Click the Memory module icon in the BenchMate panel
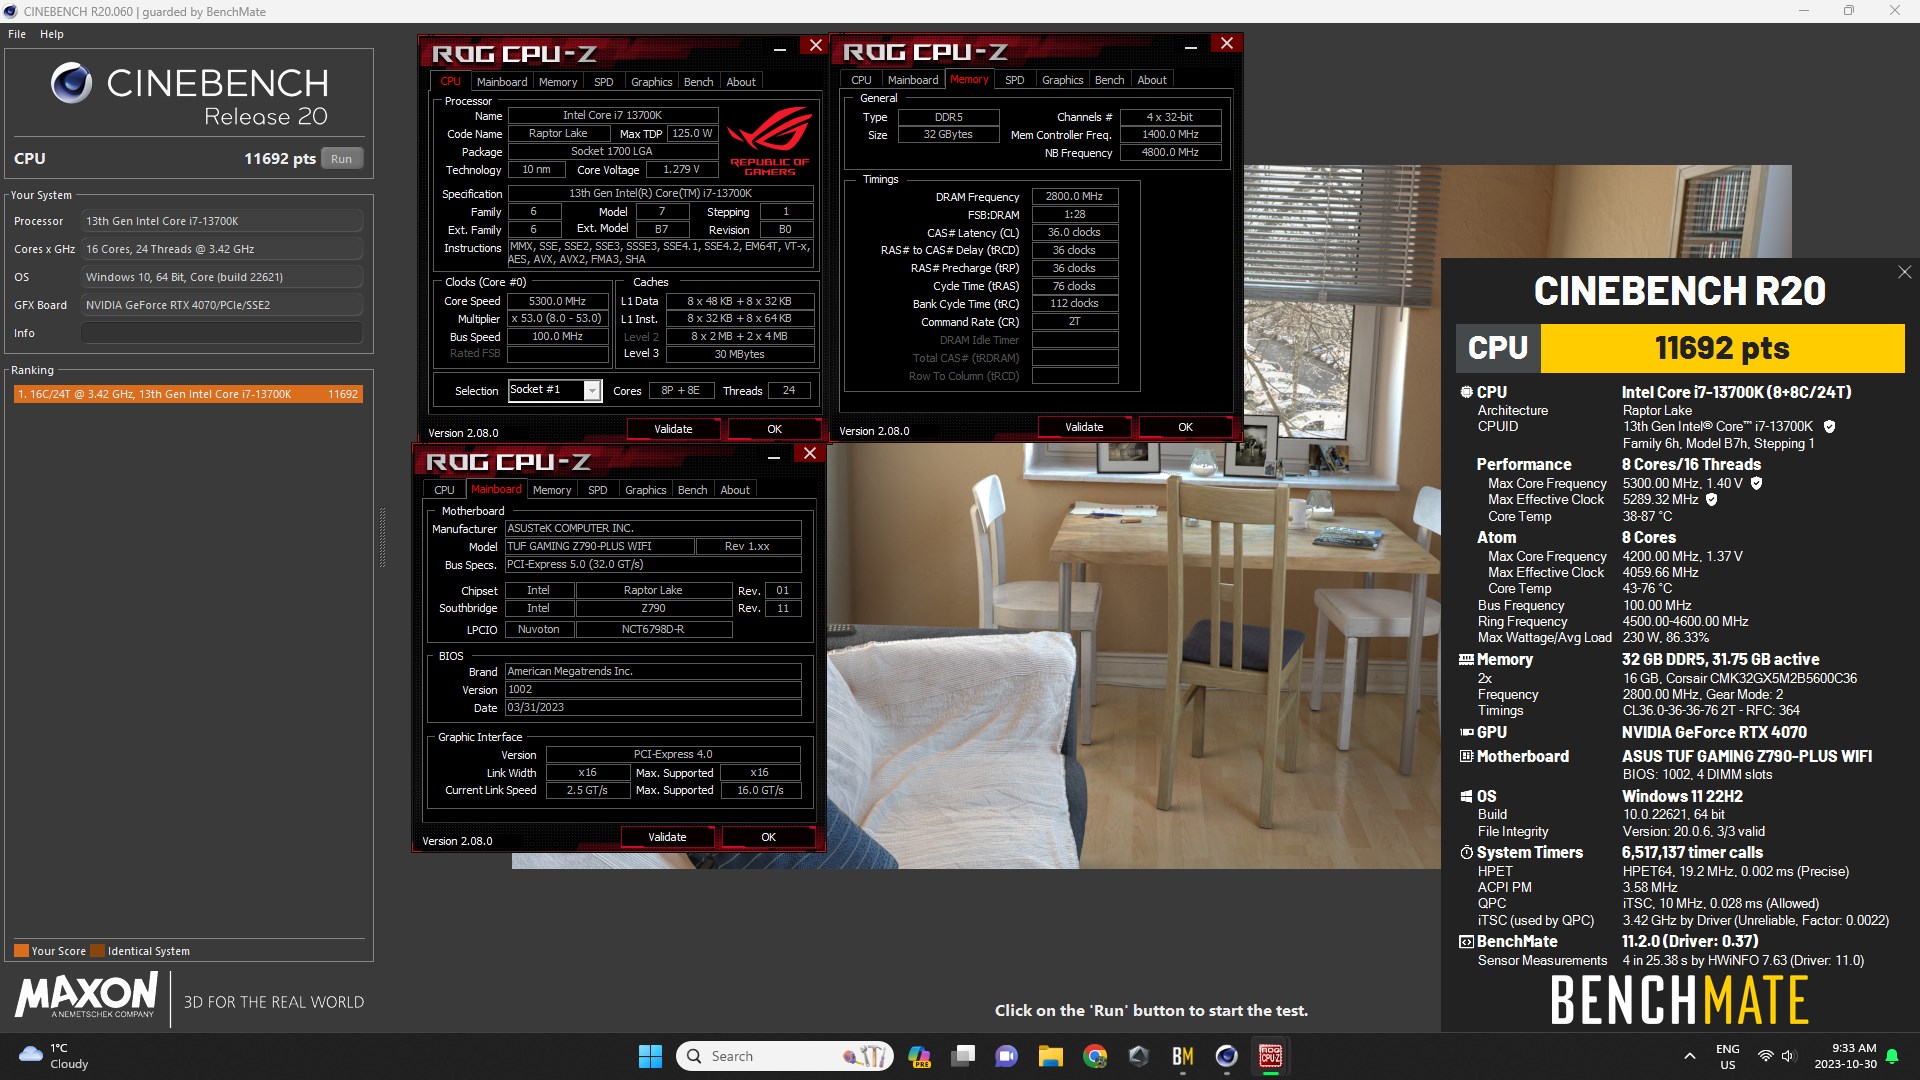1920x1080 pixels. (x=1466, y=659)
